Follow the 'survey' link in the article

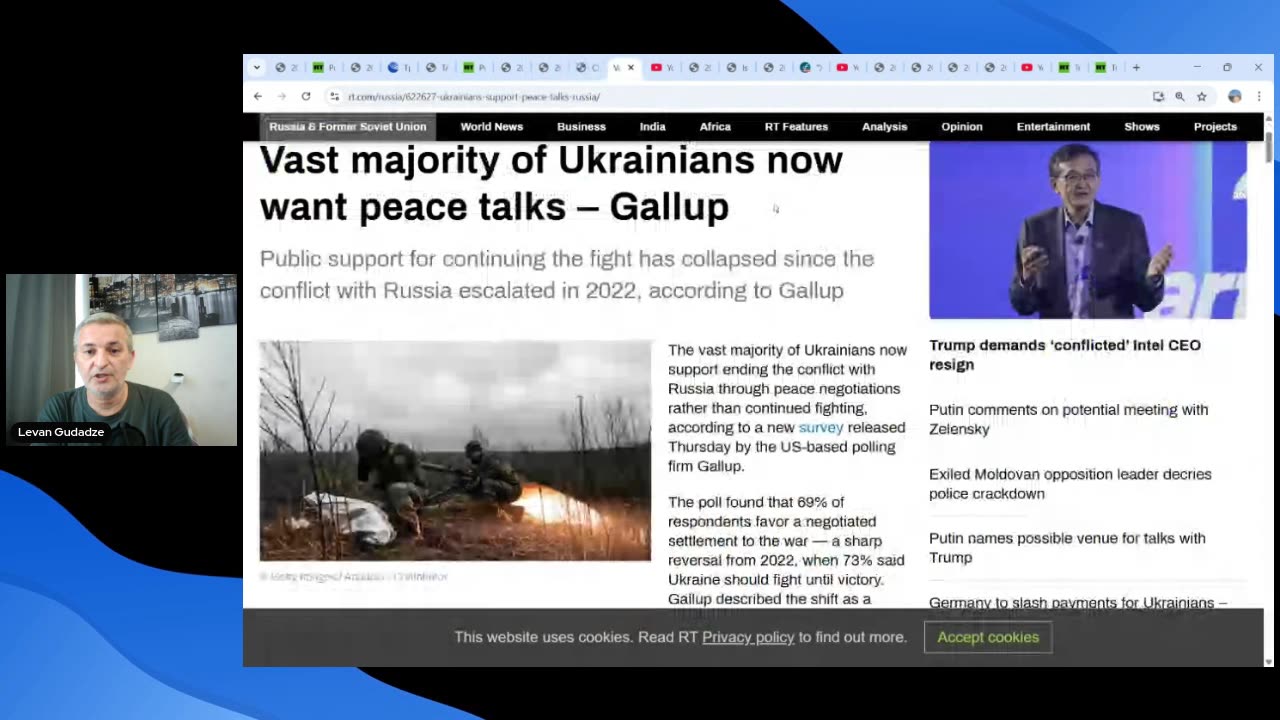coord(821,428)
